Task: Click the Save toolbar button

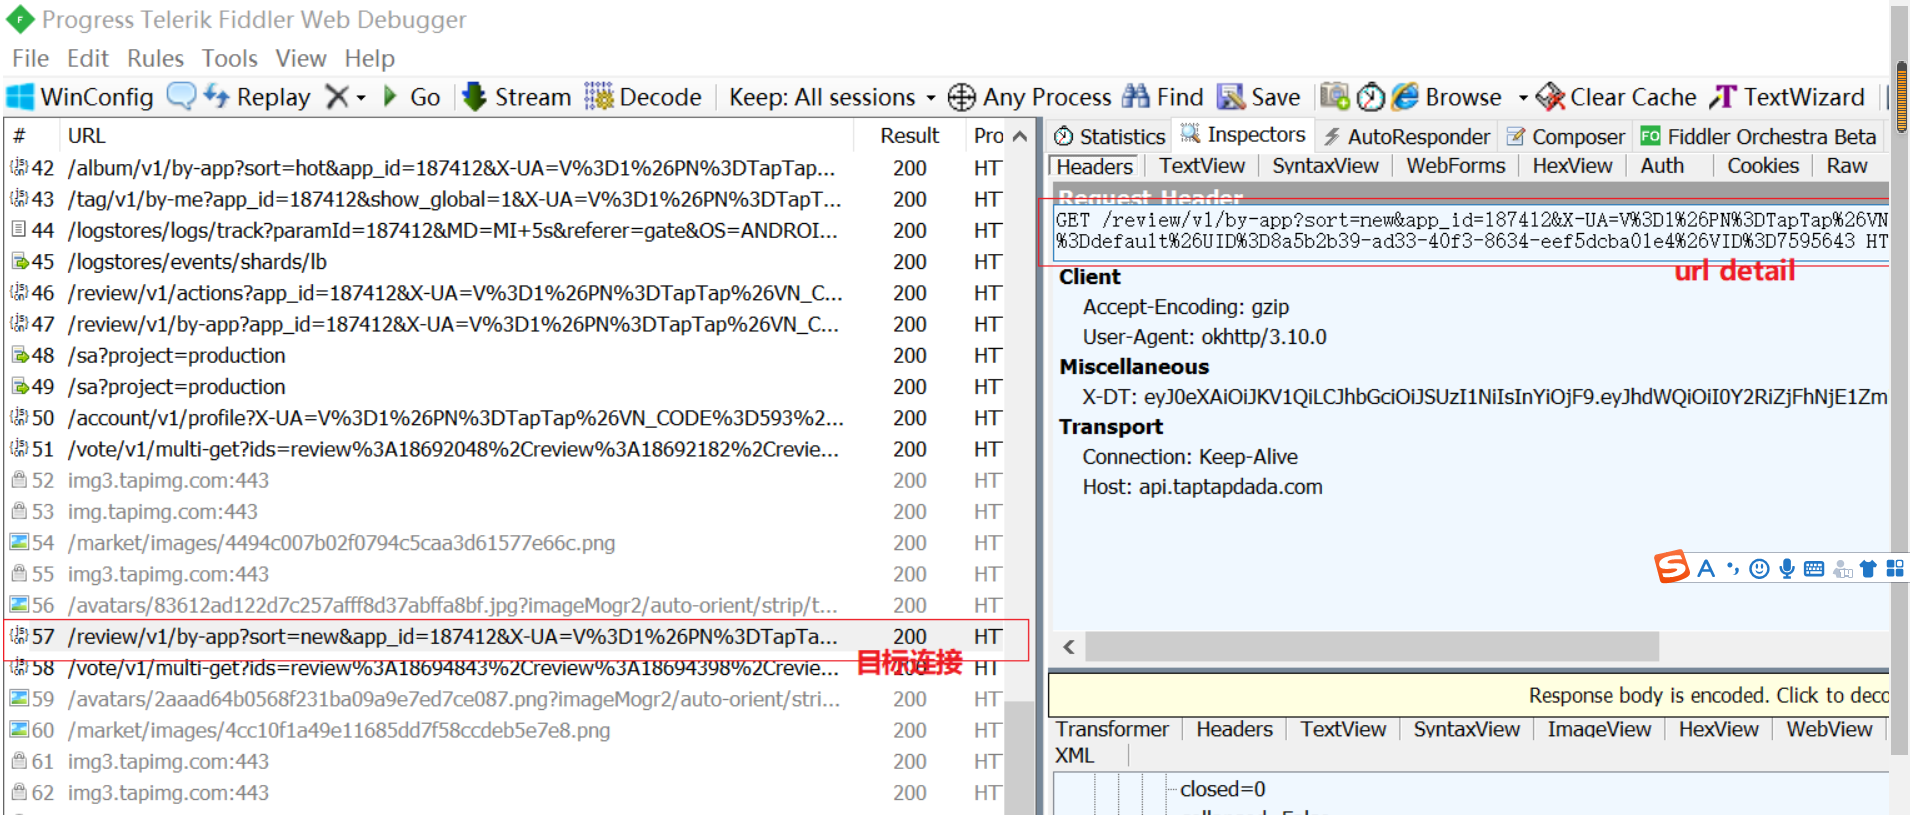Action: (1259, 97)
